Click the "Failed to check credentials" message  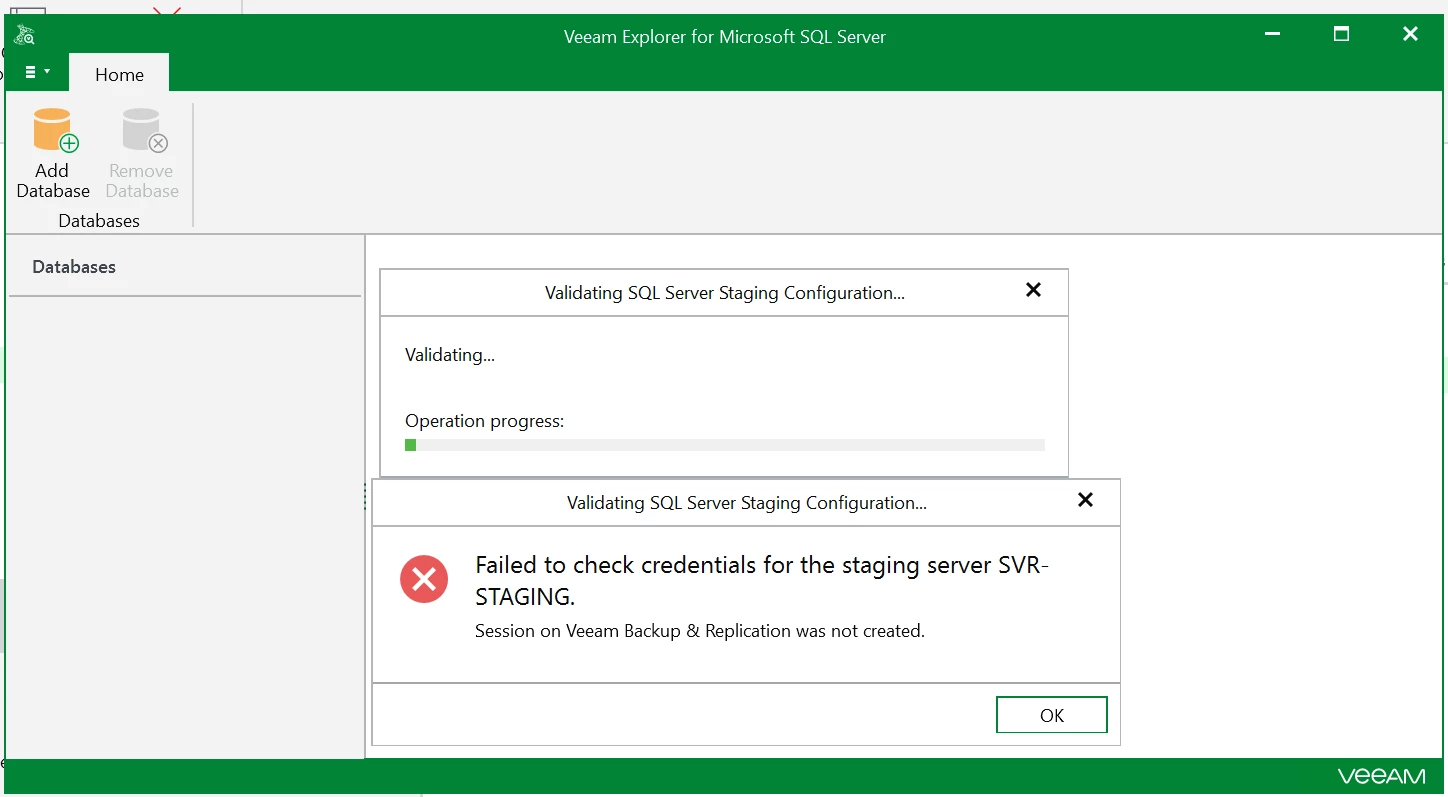tap(762, 581)
